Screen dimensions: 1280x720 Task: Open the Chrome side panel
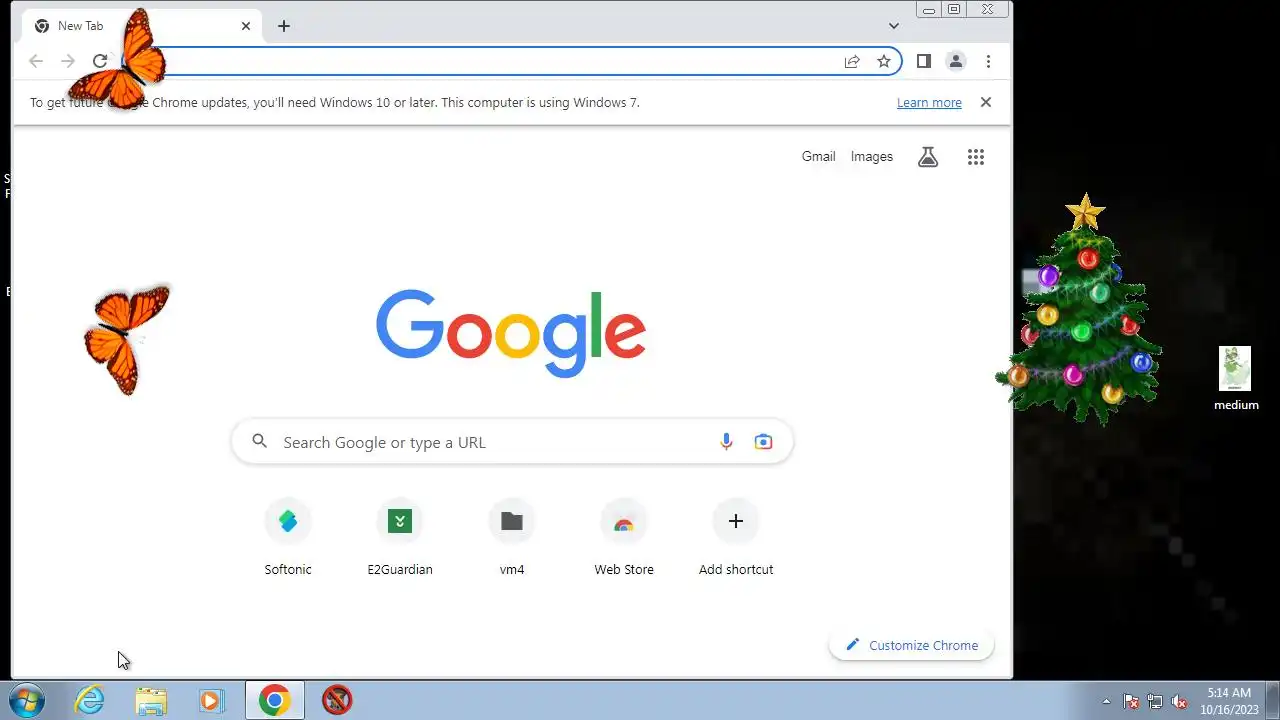pos(924,61)
